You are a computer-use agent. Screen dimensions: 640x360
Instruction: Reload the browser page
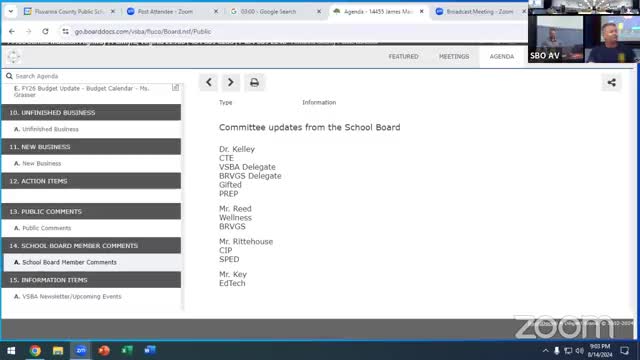[45, 31]
